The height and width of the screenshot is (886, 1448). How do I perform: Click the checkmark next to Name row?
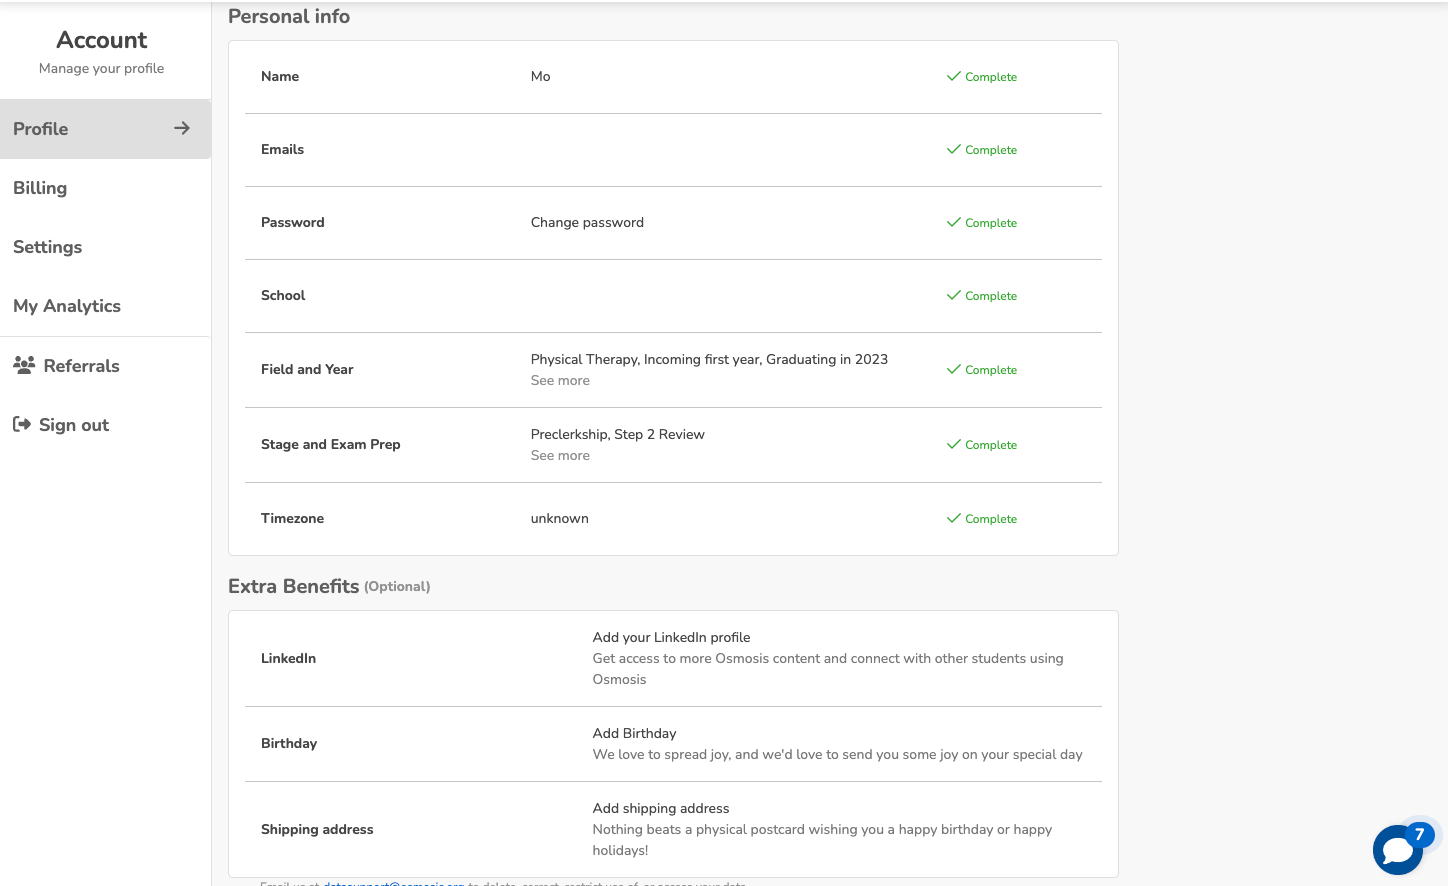[953, 76]
